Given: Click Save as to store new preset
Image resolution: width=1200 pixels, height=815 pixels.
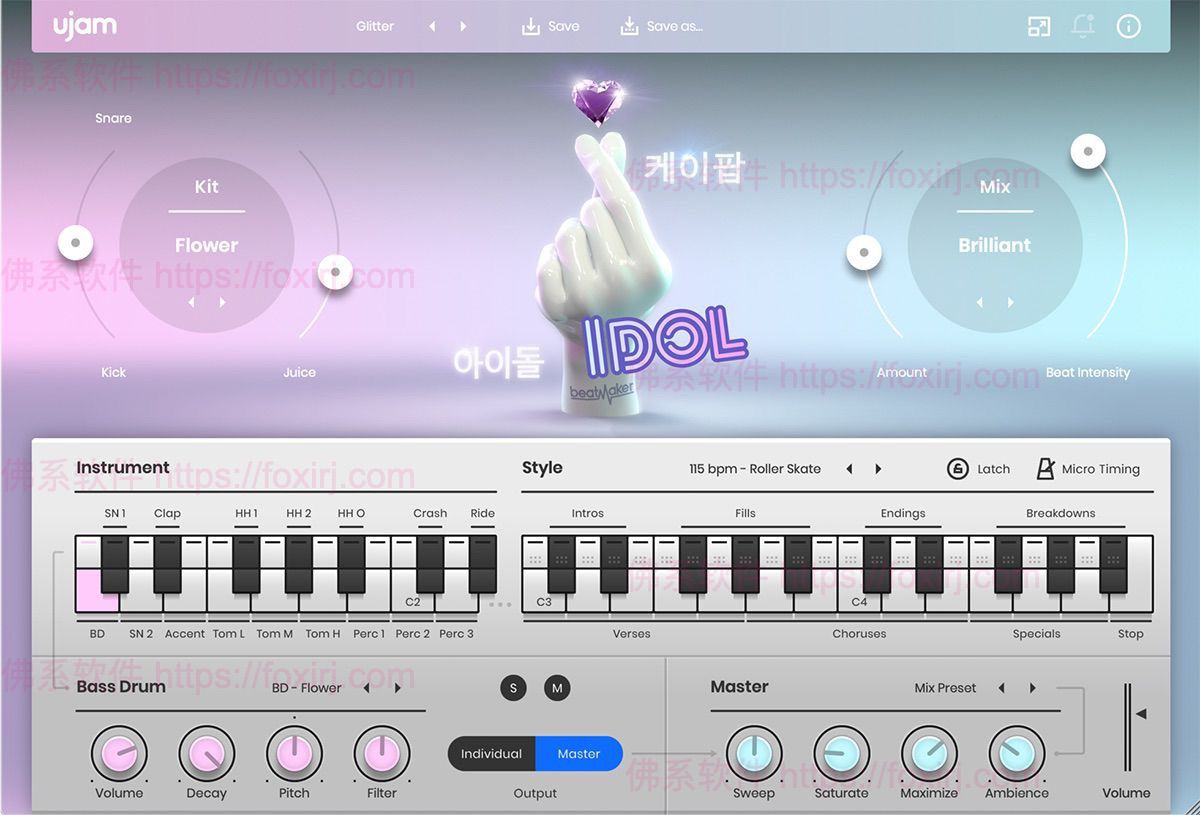Looking at the screenshot, I should 662,26.
